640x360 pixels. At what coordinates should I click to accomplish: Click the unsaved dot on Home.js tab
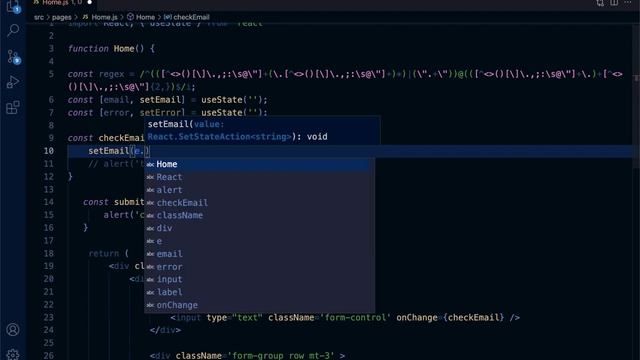point(90,3)
